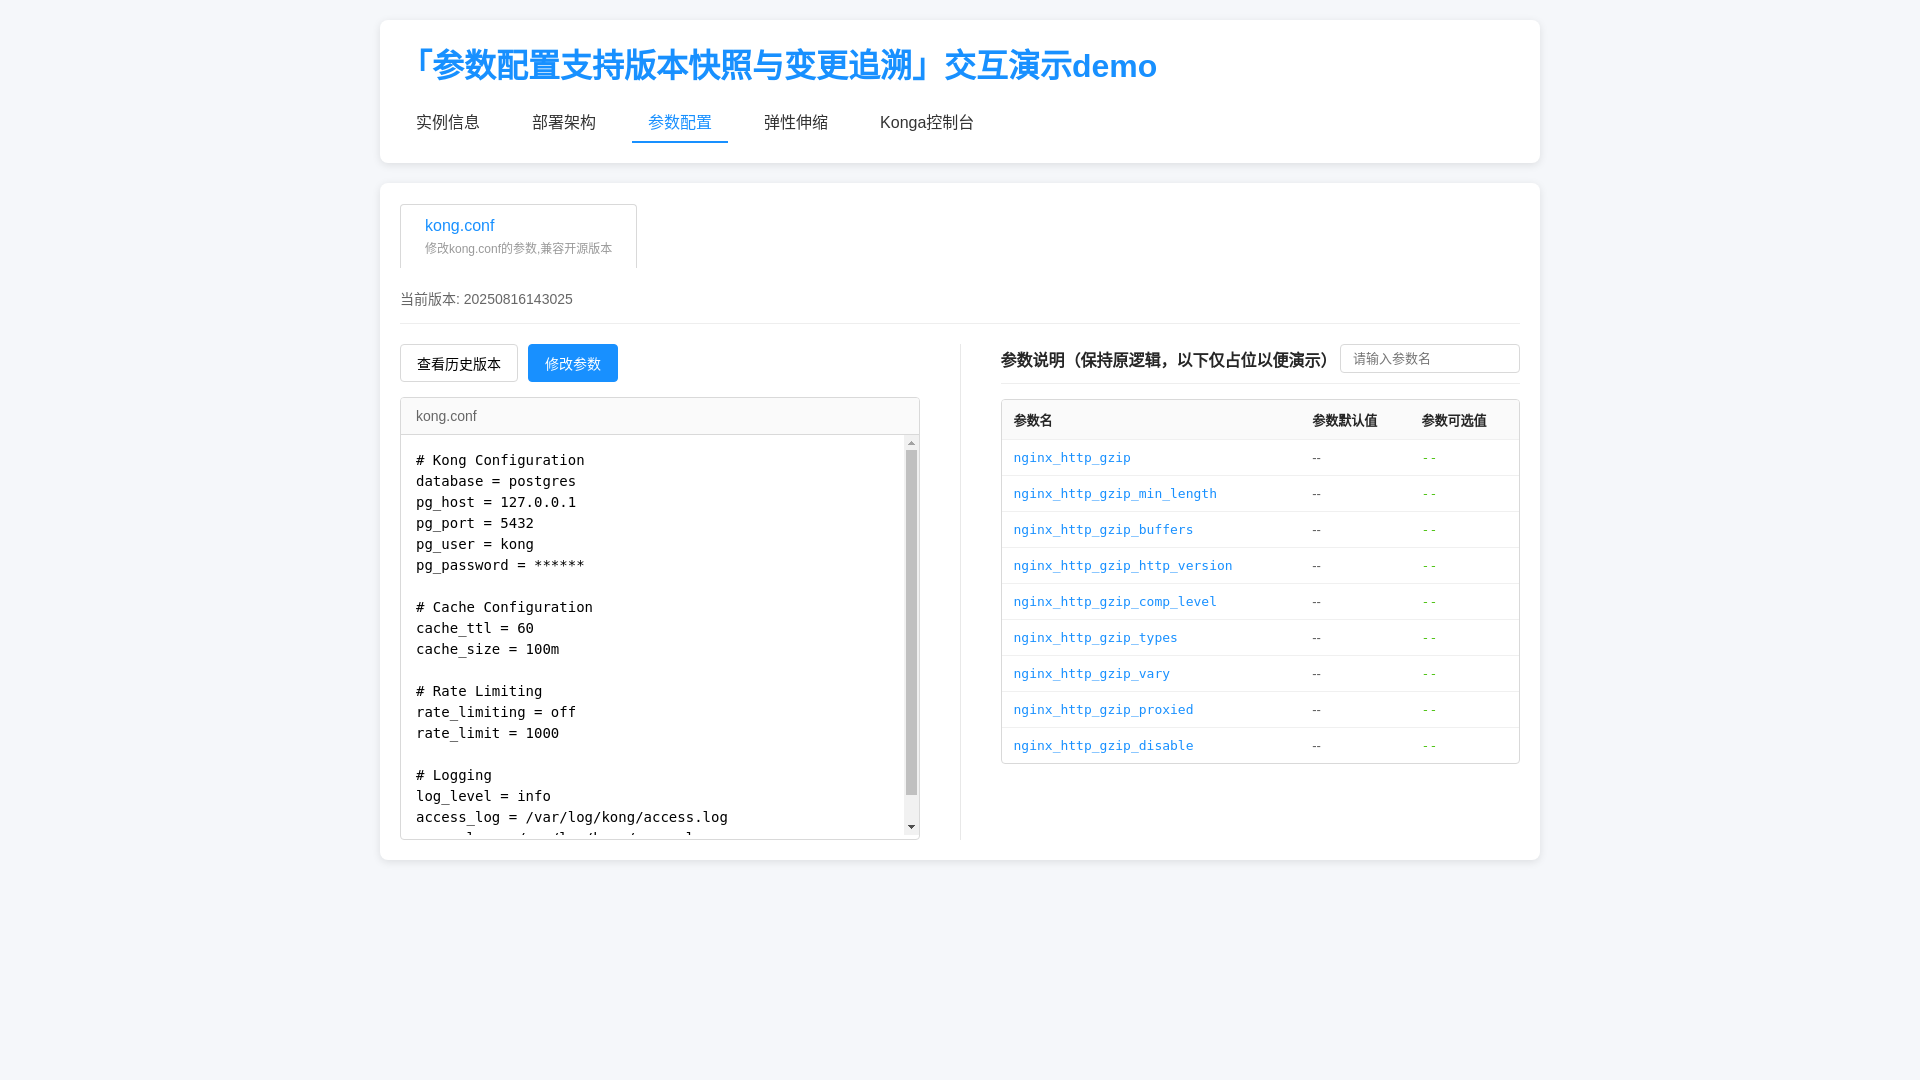Open the 实例信息 tab

(447, 122)
